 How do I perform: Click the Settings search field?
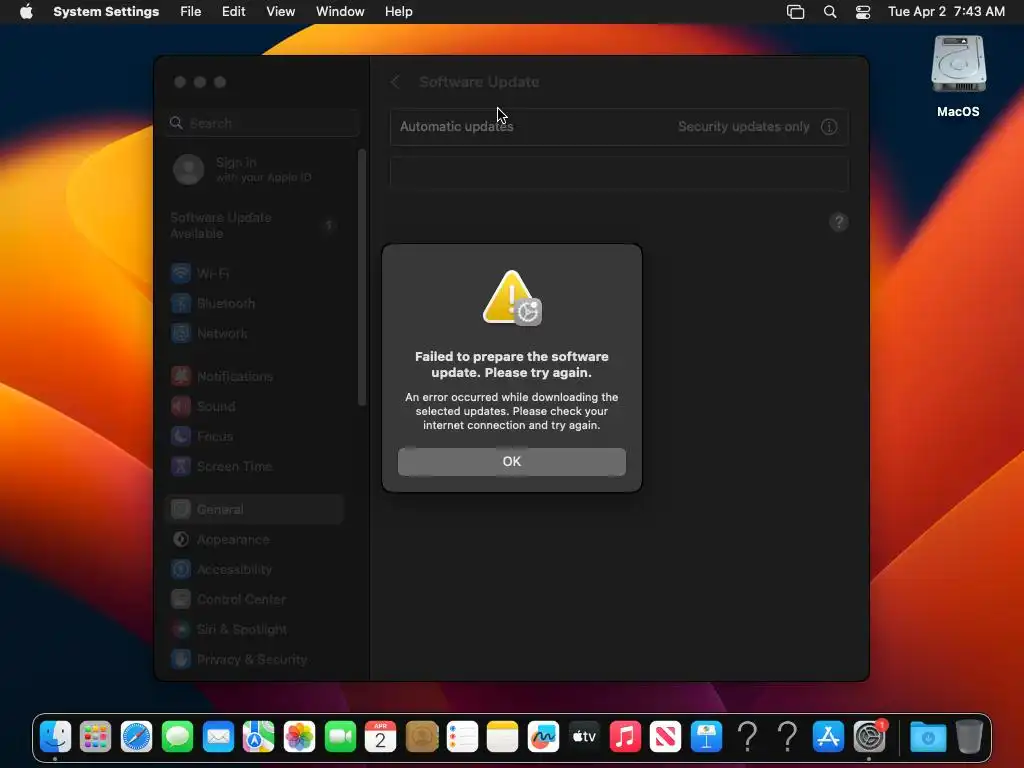tap(263, 123)
